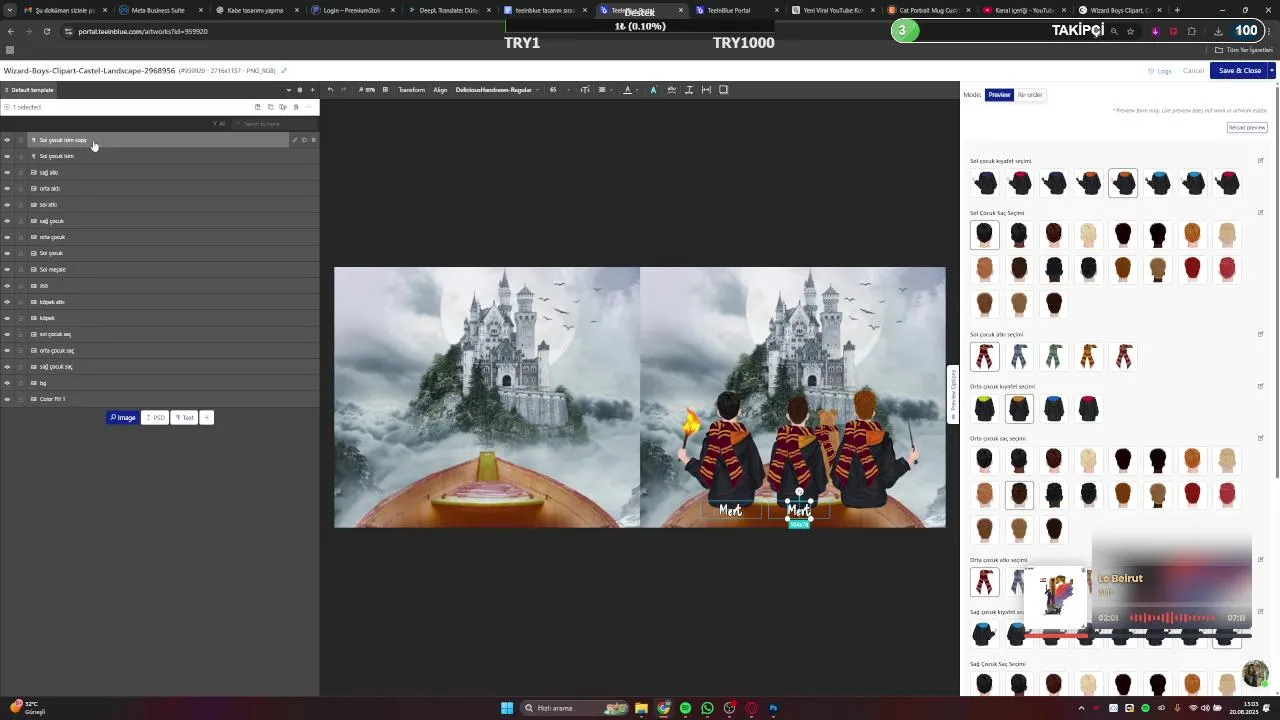The image size is (1280, 720).
Task: Click the Reload preview button
Action: pos(1247,127)
